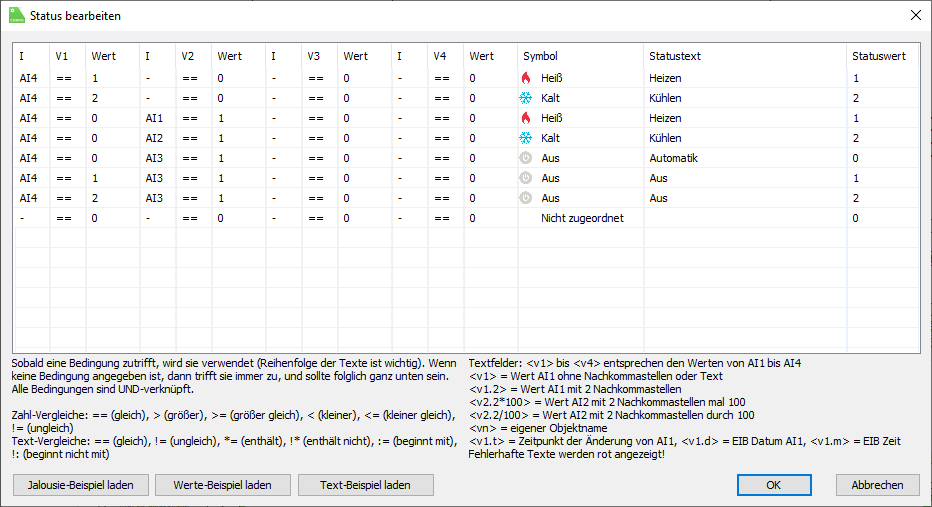The height and width of the screenshot is (507, 932).
Task: Click the snowflake icon in the Kalt row with Wert 2
Action: 525,98
